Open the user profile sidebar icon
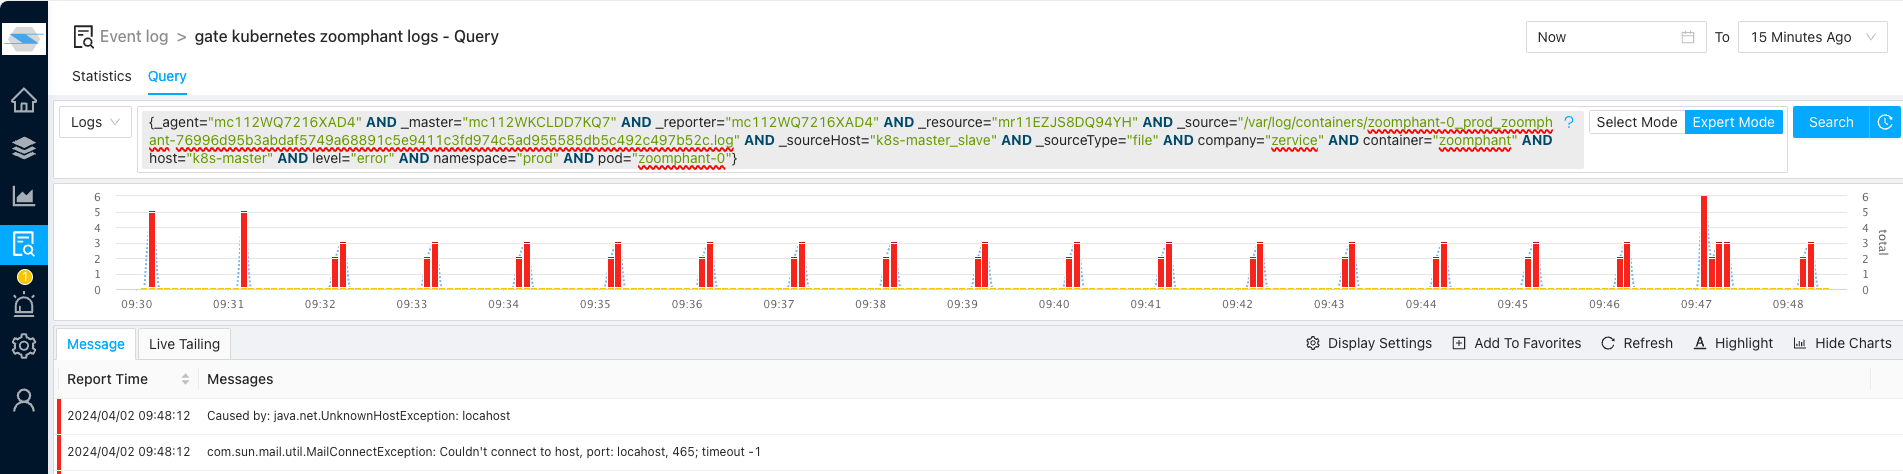 (24, 400)
